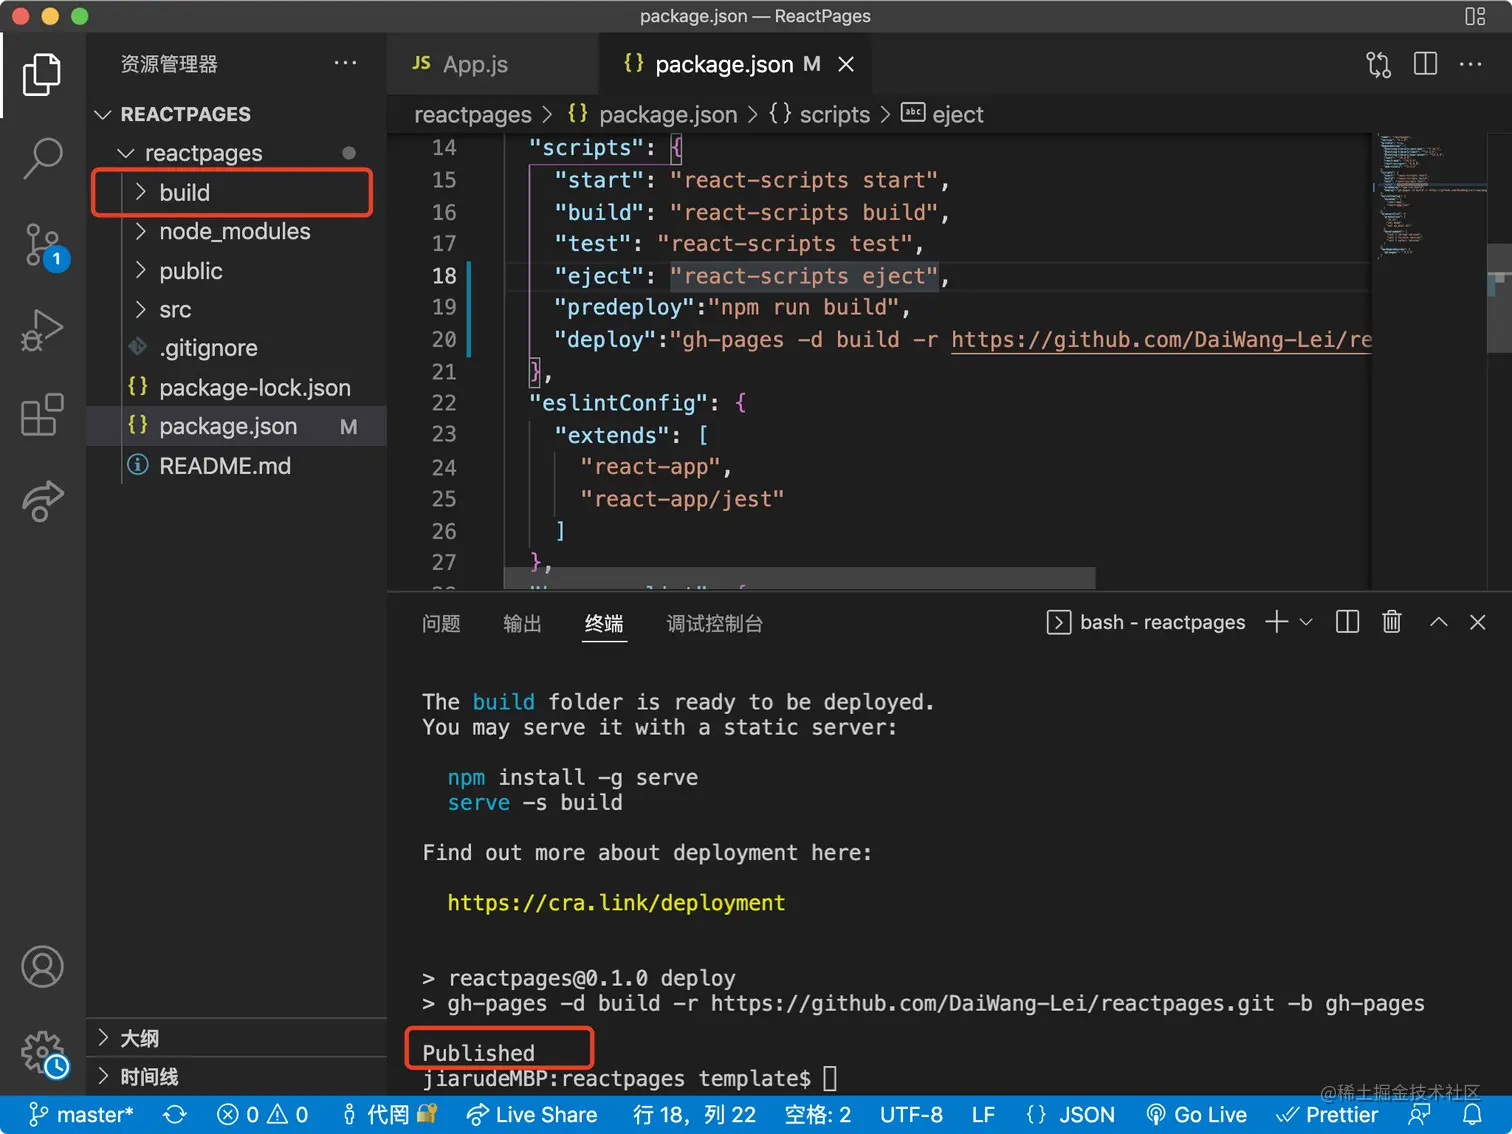1512x1134 pixels.
Task: Switch to the App.js tab
Action: point(492,64)
